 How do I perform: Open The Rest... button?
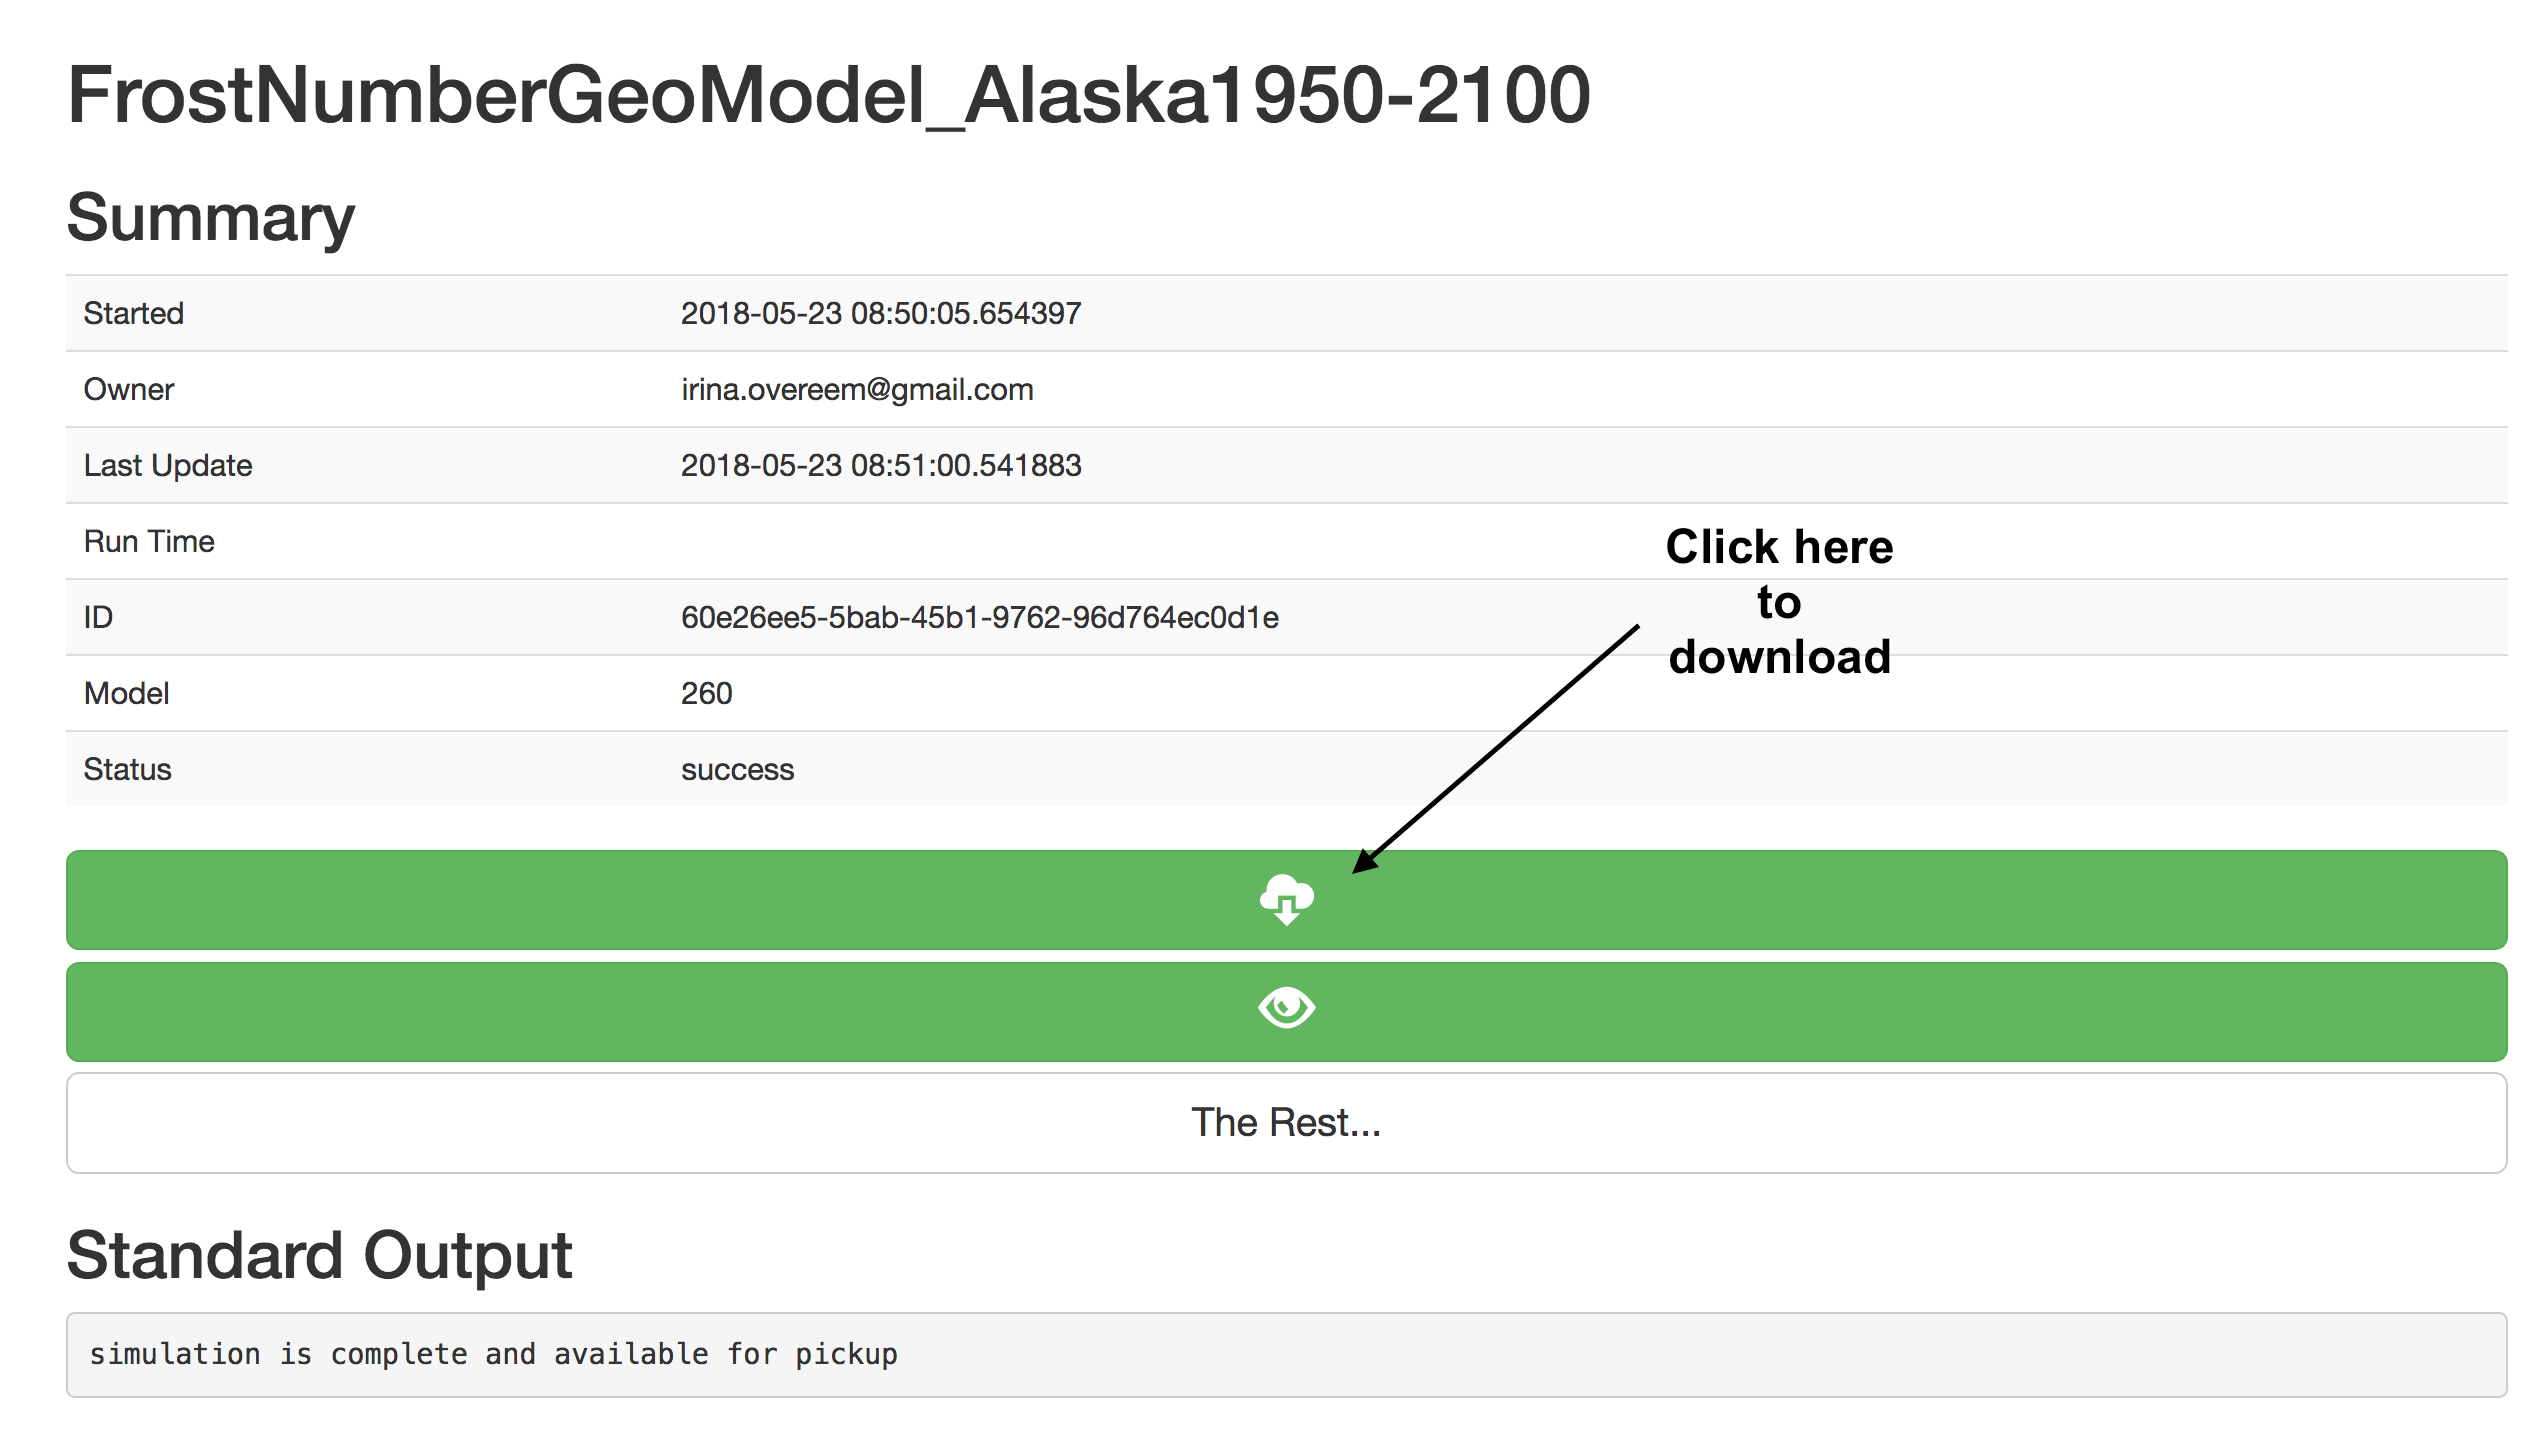pyautogui.click(x=1286, y=1123)
